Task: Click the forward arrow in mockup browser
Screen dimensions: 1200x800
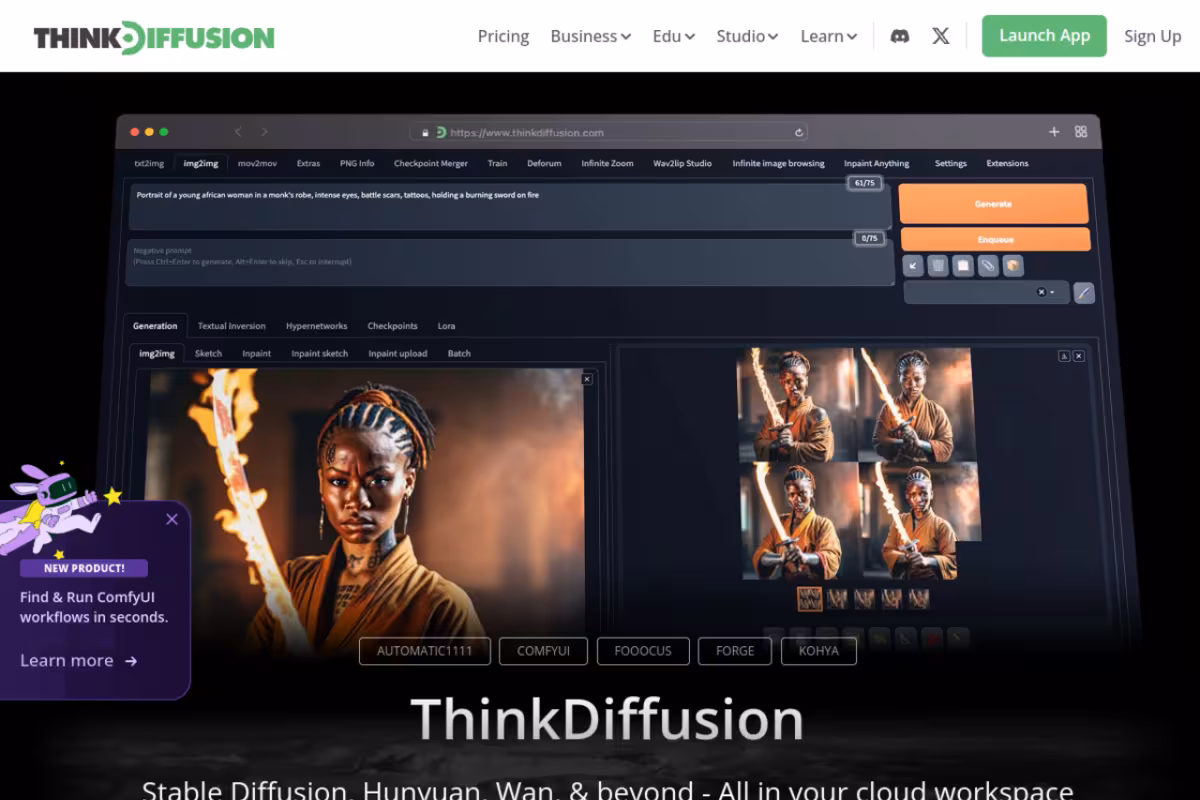Action: tap(264, 132)
